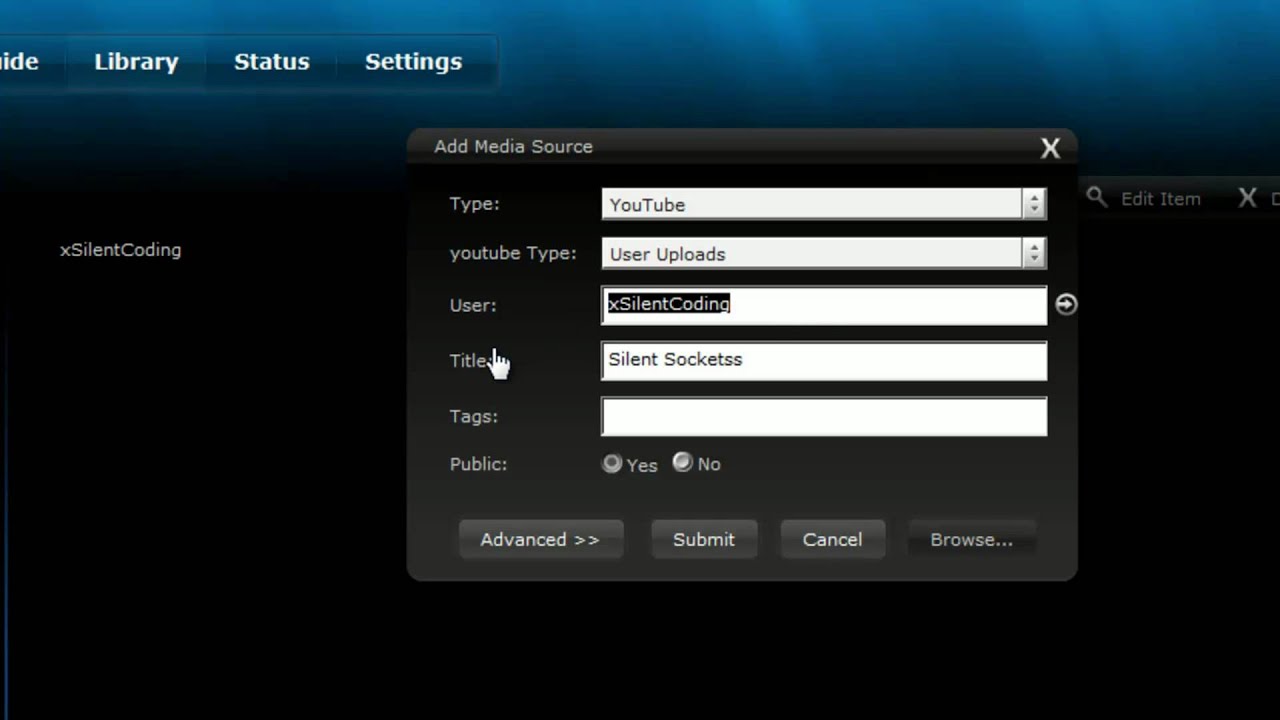Open the Type dropdown showing YouTube
Image resolution: width=1280 pixels, height=720 pixels.
pyautogui.click(x=824, y=204)
